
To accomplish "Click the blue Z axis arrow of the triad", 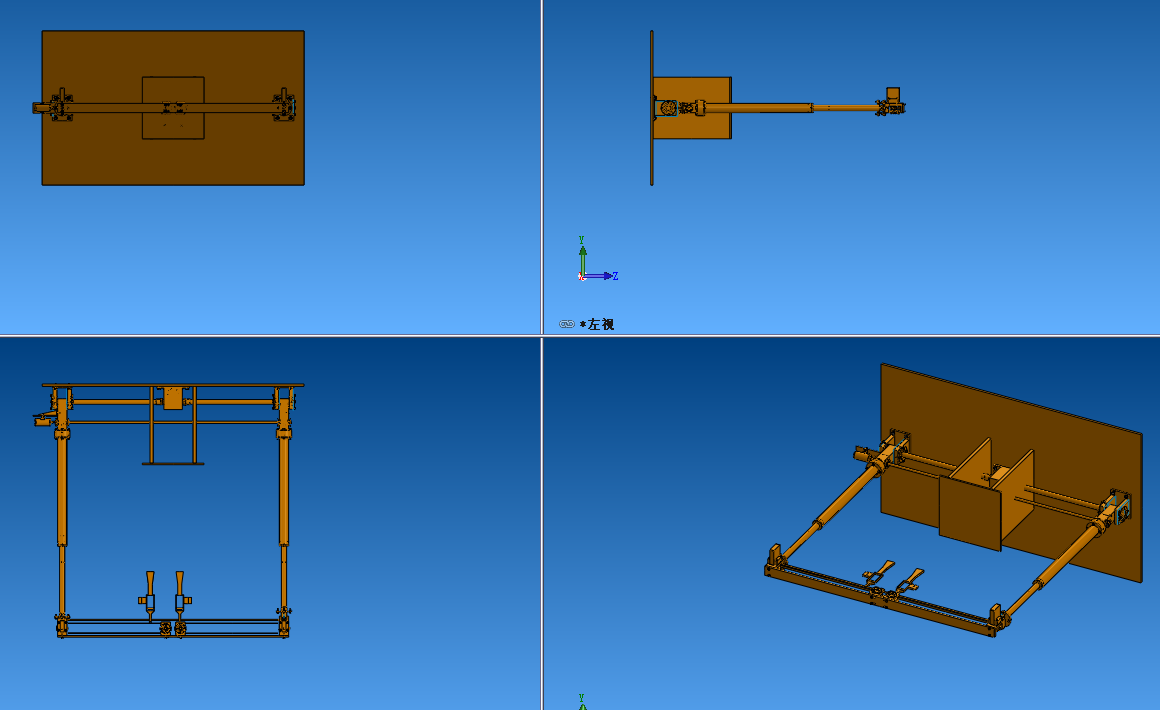I will click(x=605, y=276).
